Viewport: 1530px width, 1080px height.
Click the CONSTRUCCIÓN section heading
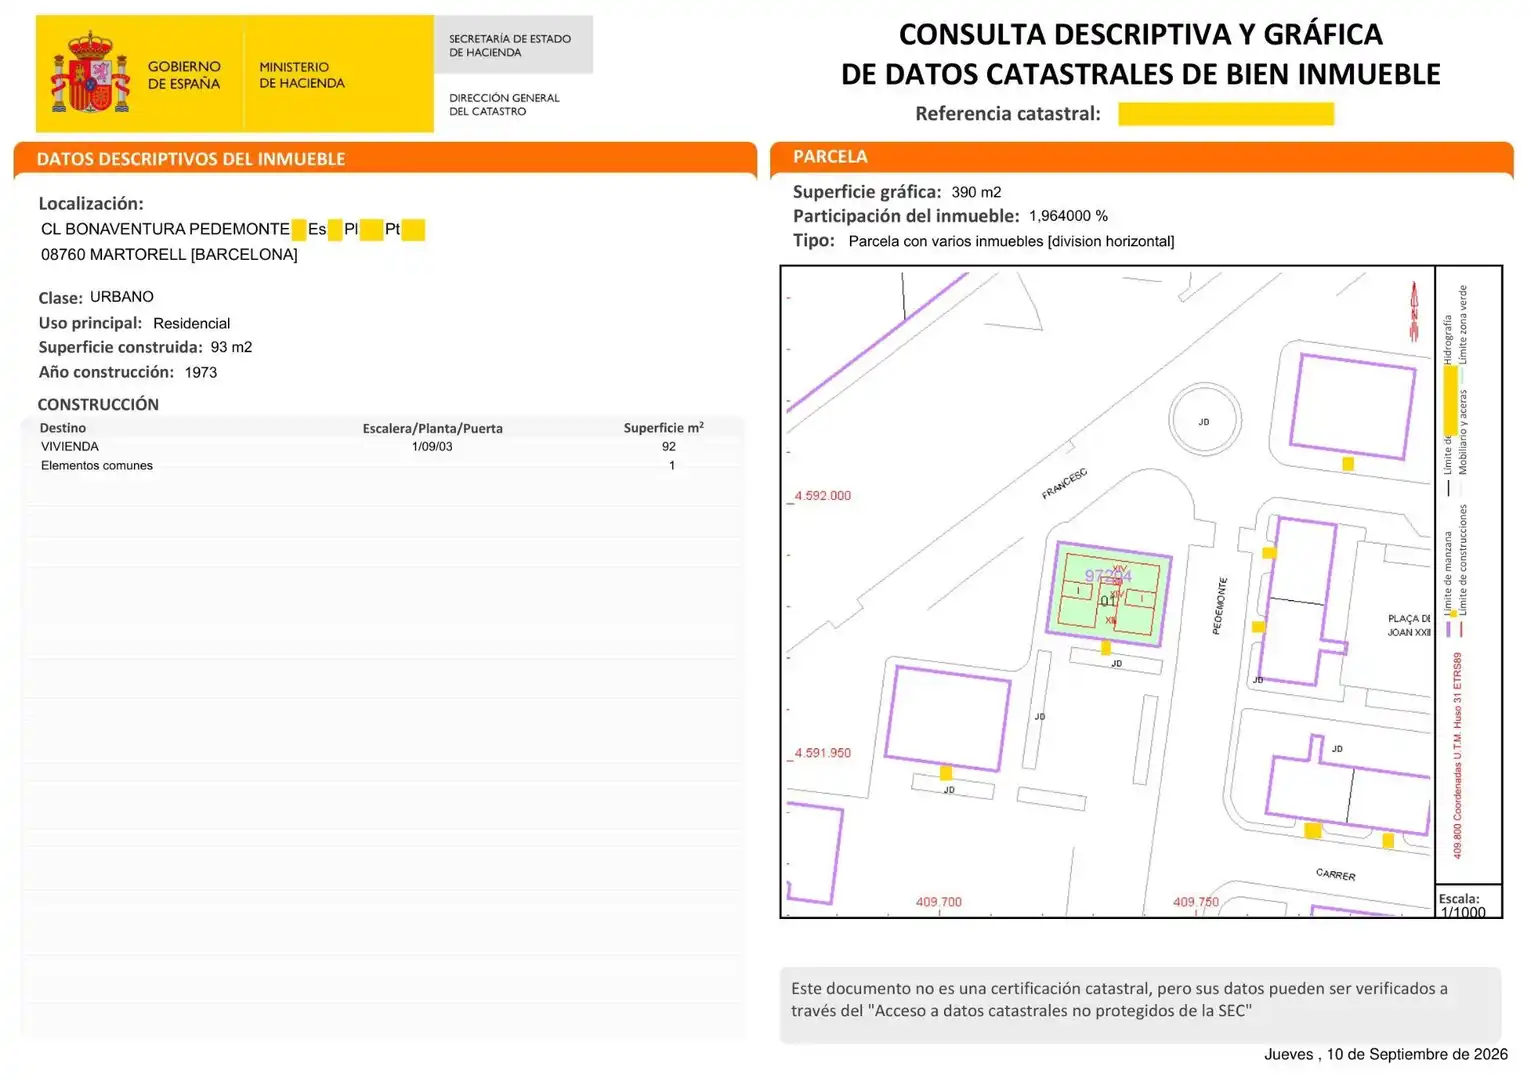[98, 404]
